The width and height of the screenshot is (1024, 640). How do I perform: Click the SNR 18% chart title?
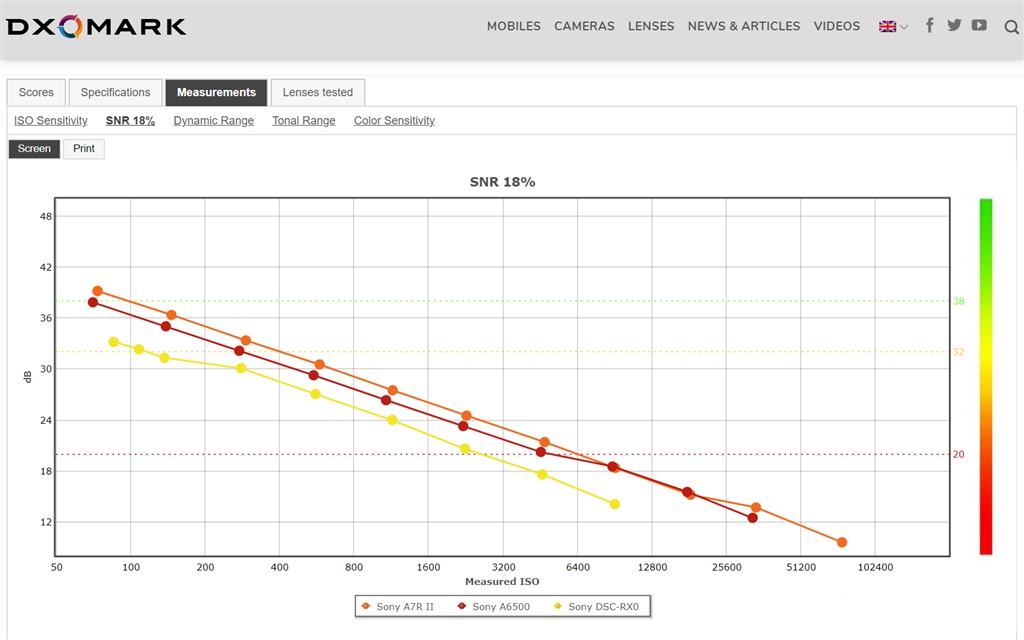[x=502, y=182]
